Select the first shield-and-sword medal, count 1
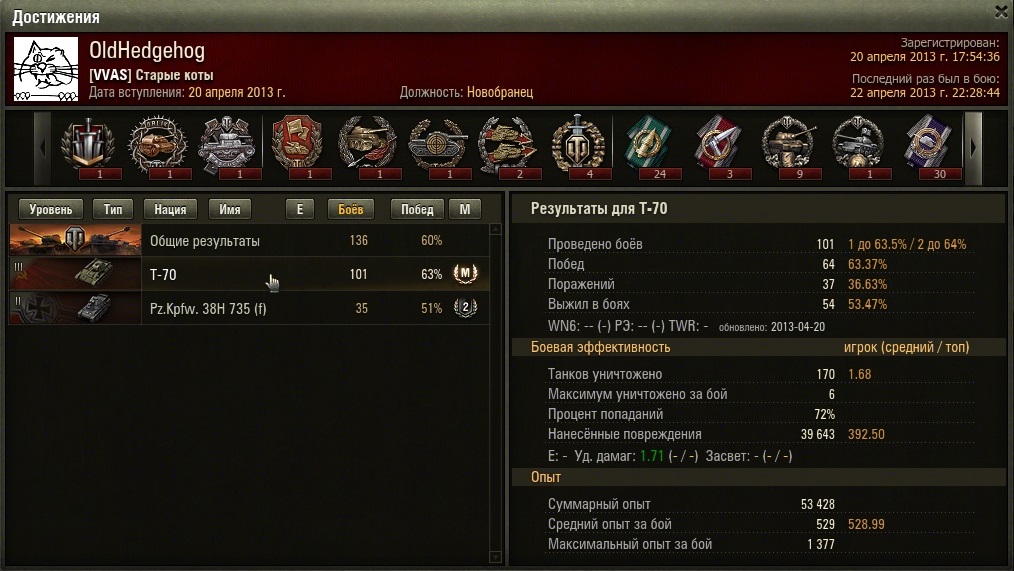 pyautogui.click(x=87, y=144)
